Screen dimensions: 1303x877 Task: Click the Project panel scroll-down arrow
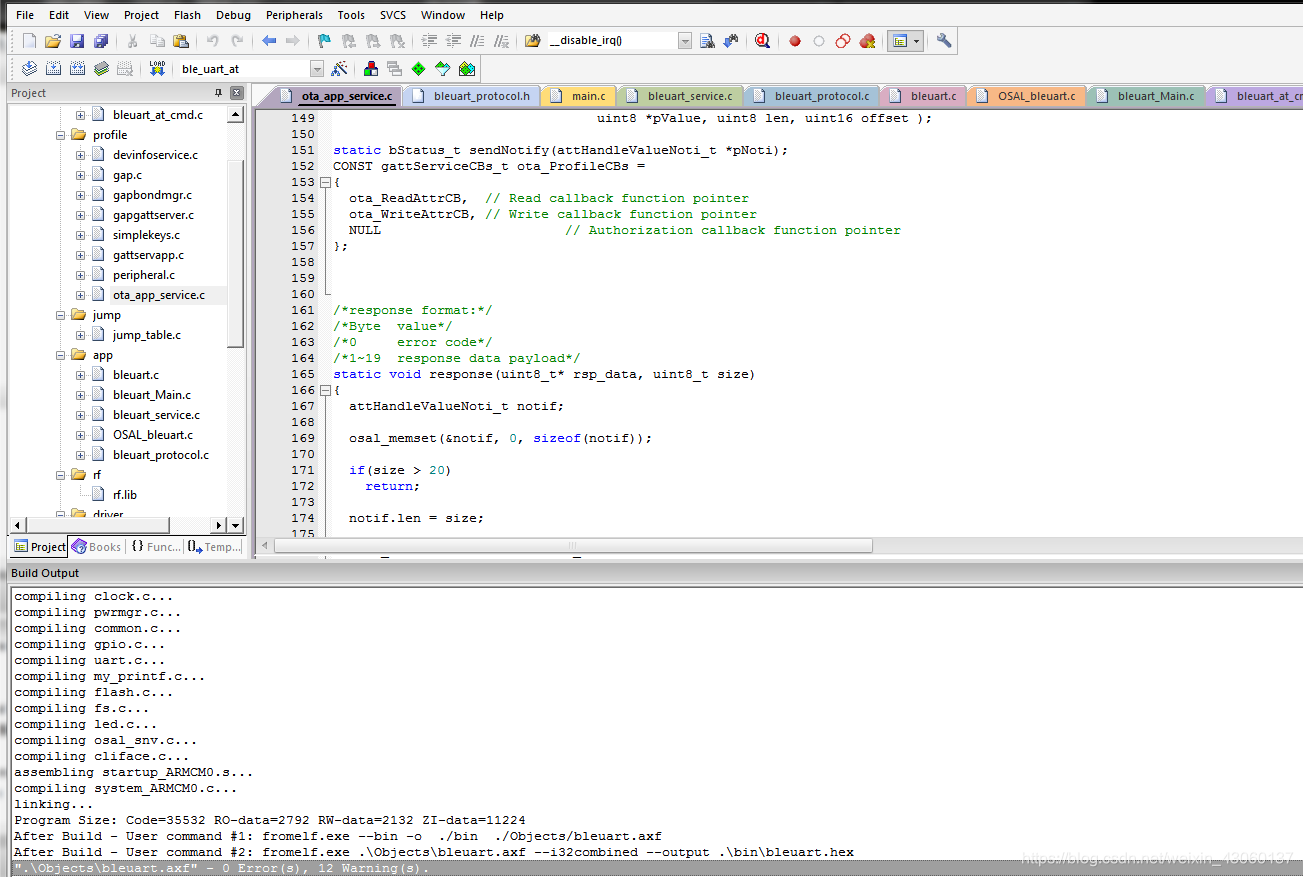click(236, 525)
